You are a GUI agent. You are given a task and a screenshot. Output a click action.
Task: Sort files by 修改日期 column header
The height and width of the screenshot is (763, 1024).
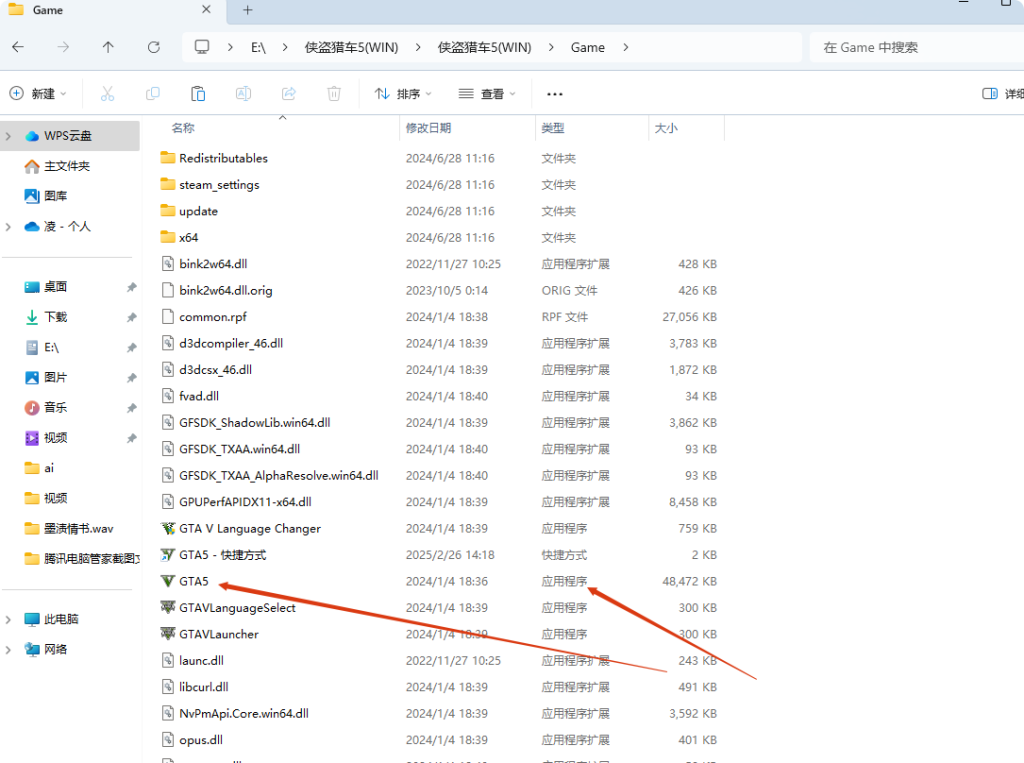(x=428, y=128)
